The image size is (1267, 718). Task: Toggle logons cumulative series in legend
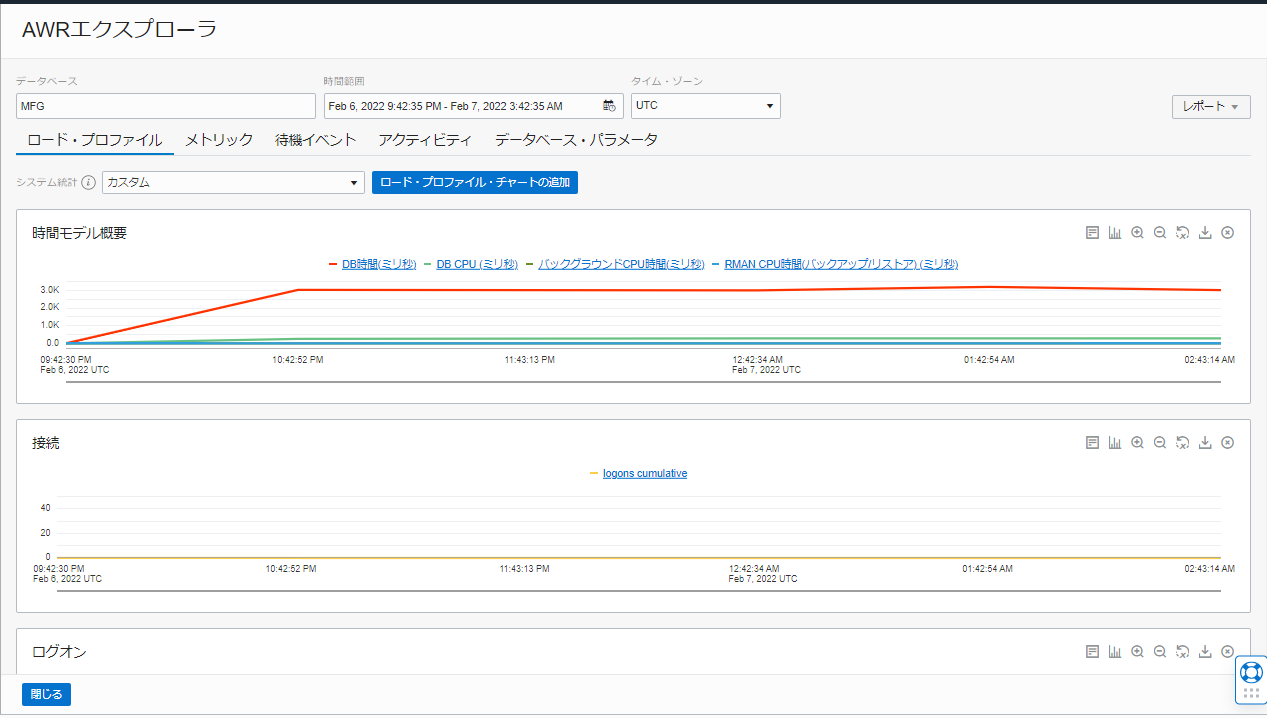[x=644, y=474]
